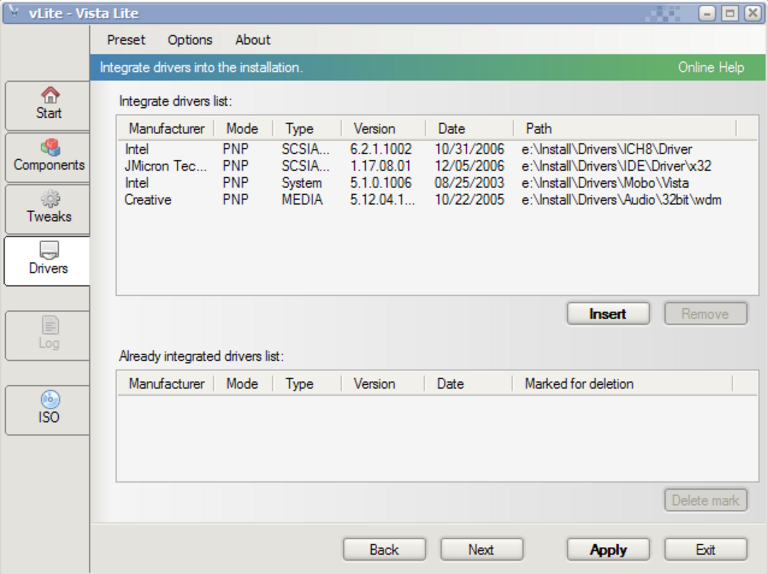Click date 10/22/2005 cell
This screenshot has height=574, width=768.
469,200
